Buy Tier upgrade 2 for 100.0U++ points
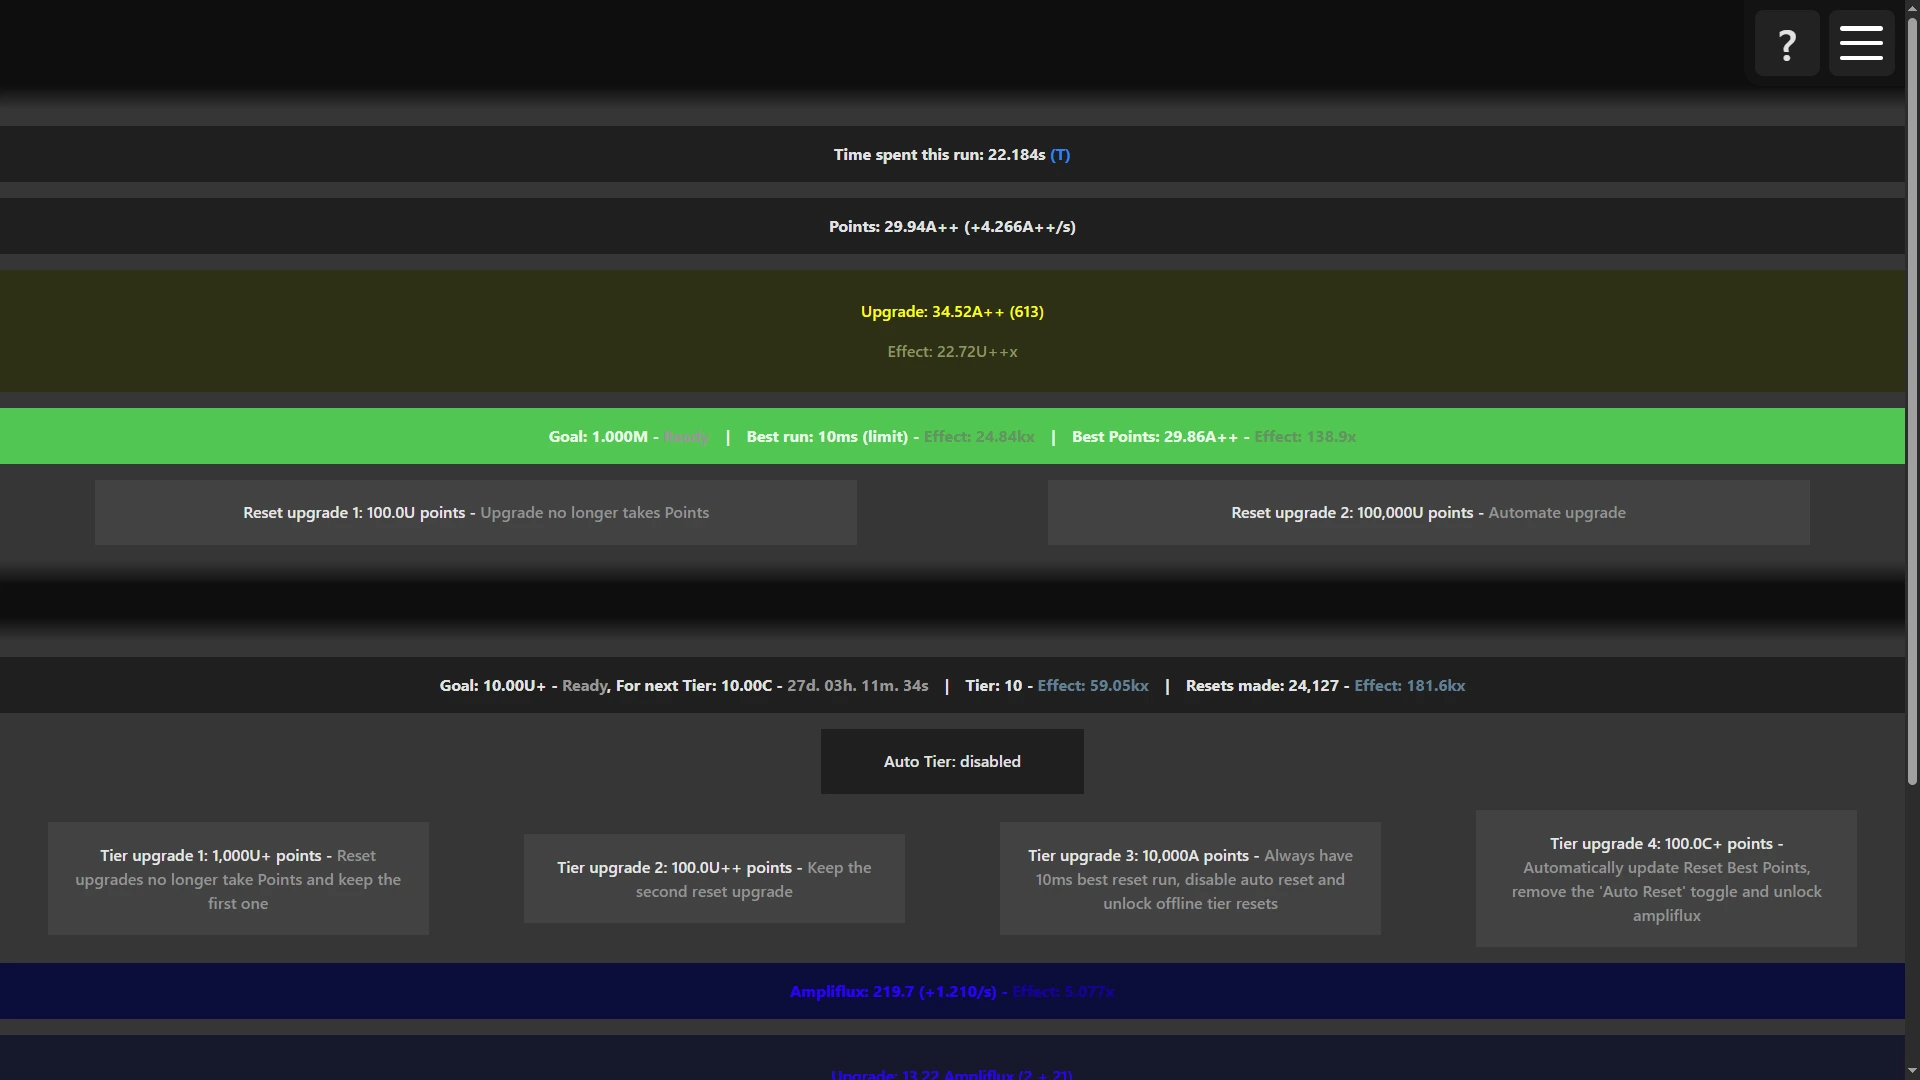Screen dimensions: 1920x1080 [x=714, y=879]
